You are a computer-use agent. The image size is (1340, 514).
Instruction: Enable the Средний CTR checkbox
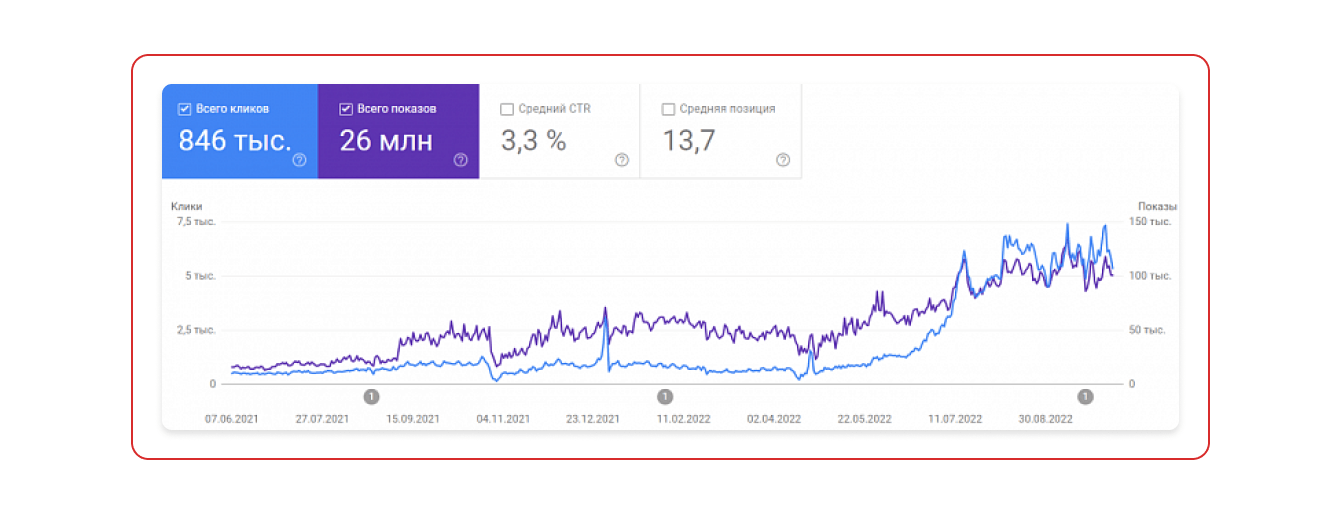coord(507,109)
